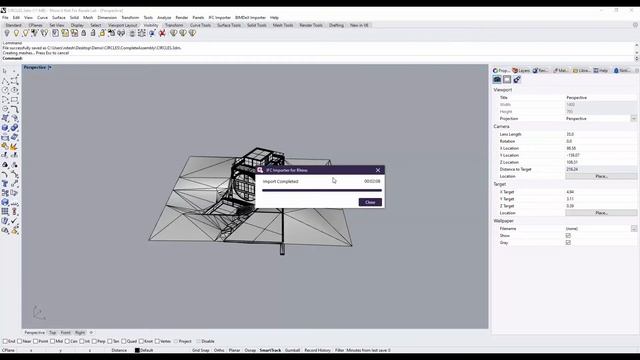Enable the Near osnap checkbox
This screenshot has width=640, height=360.
pos(20,341)
